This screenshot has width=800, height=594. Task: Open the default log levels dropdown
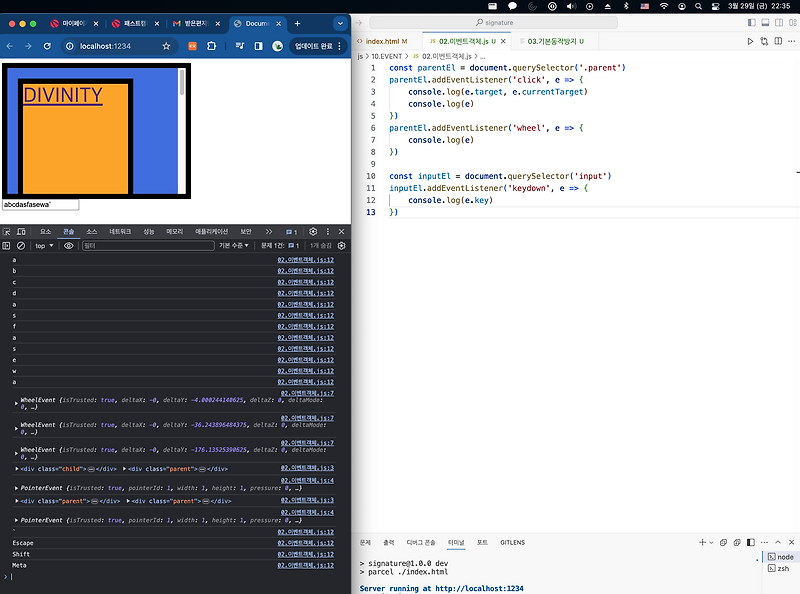234,245
